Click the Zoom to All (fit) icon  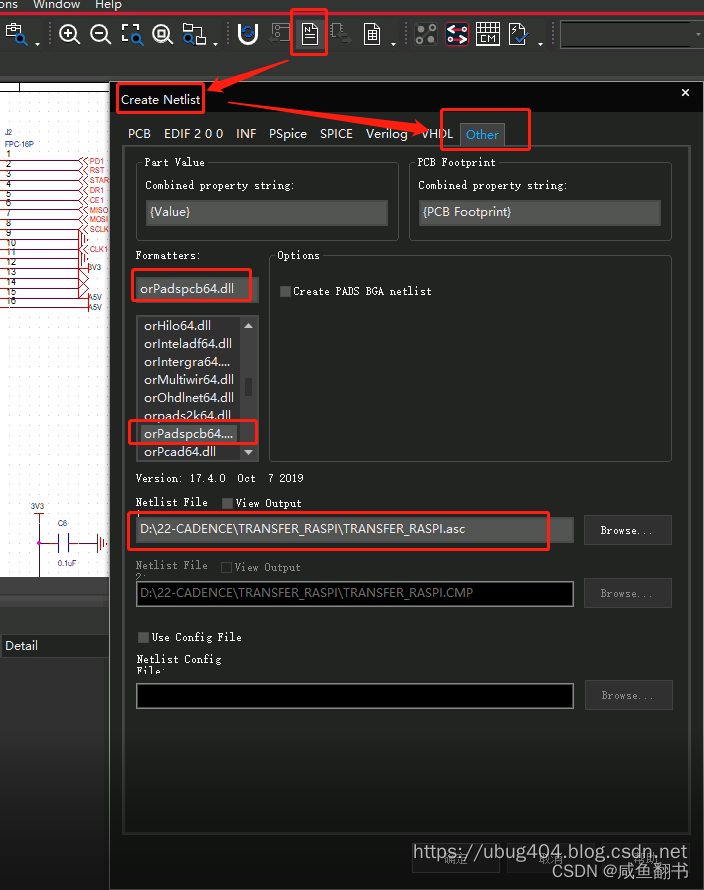coord(162,35)
